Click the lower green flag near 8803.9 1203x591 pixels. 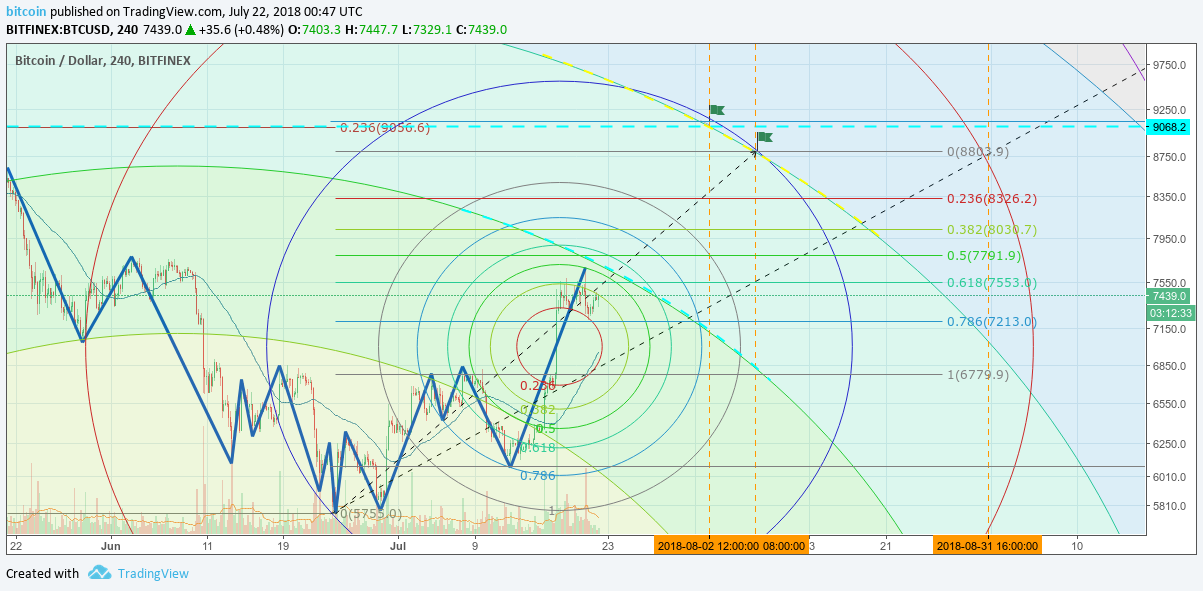(764, 136)
